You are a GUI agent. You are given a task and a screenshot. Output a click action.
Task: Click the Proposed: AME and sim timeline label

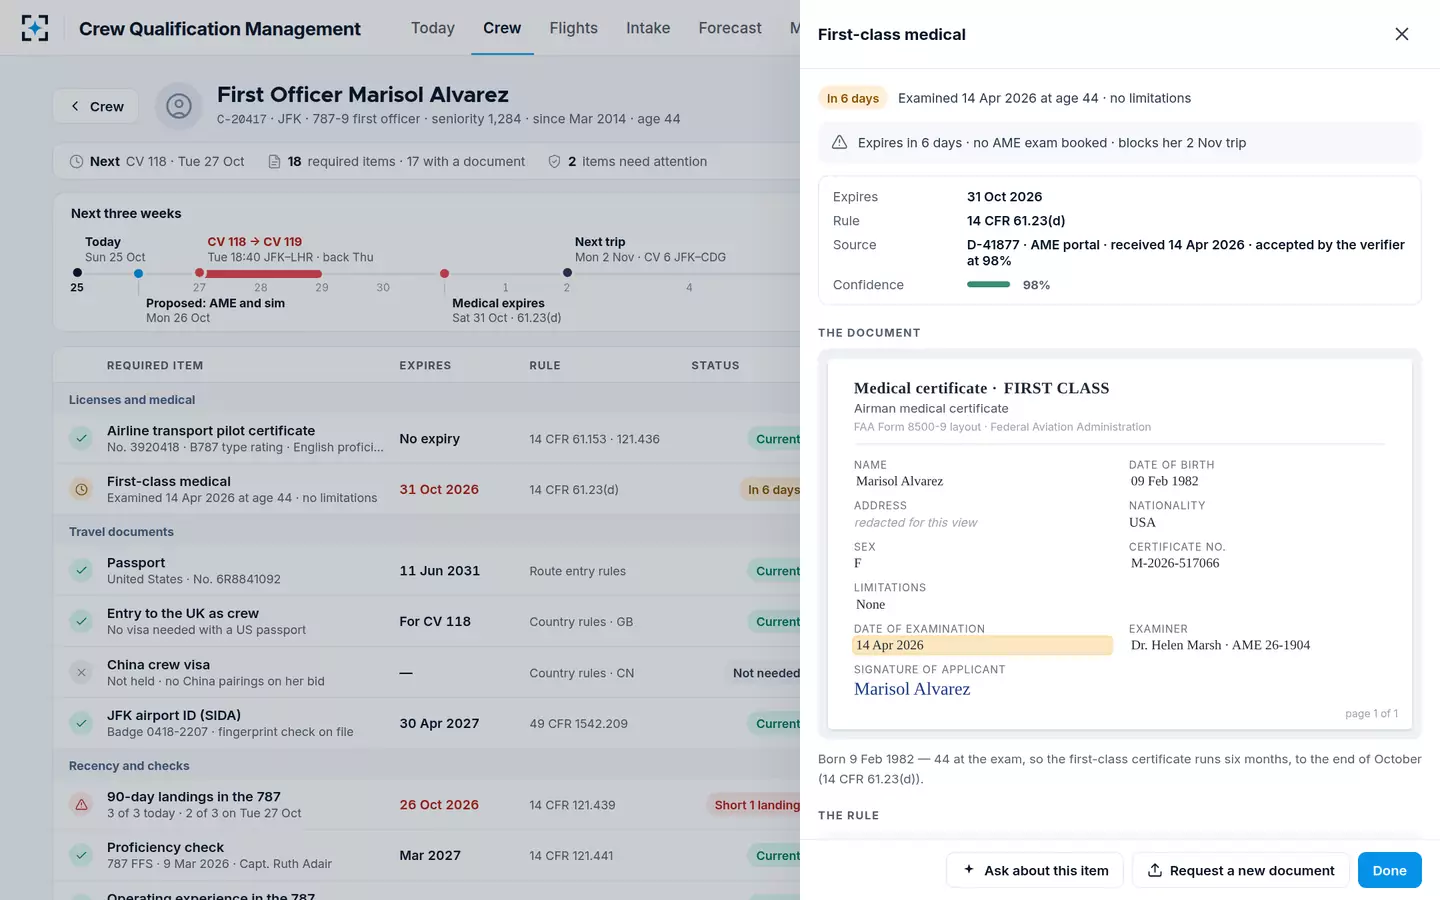coord(215,303)
